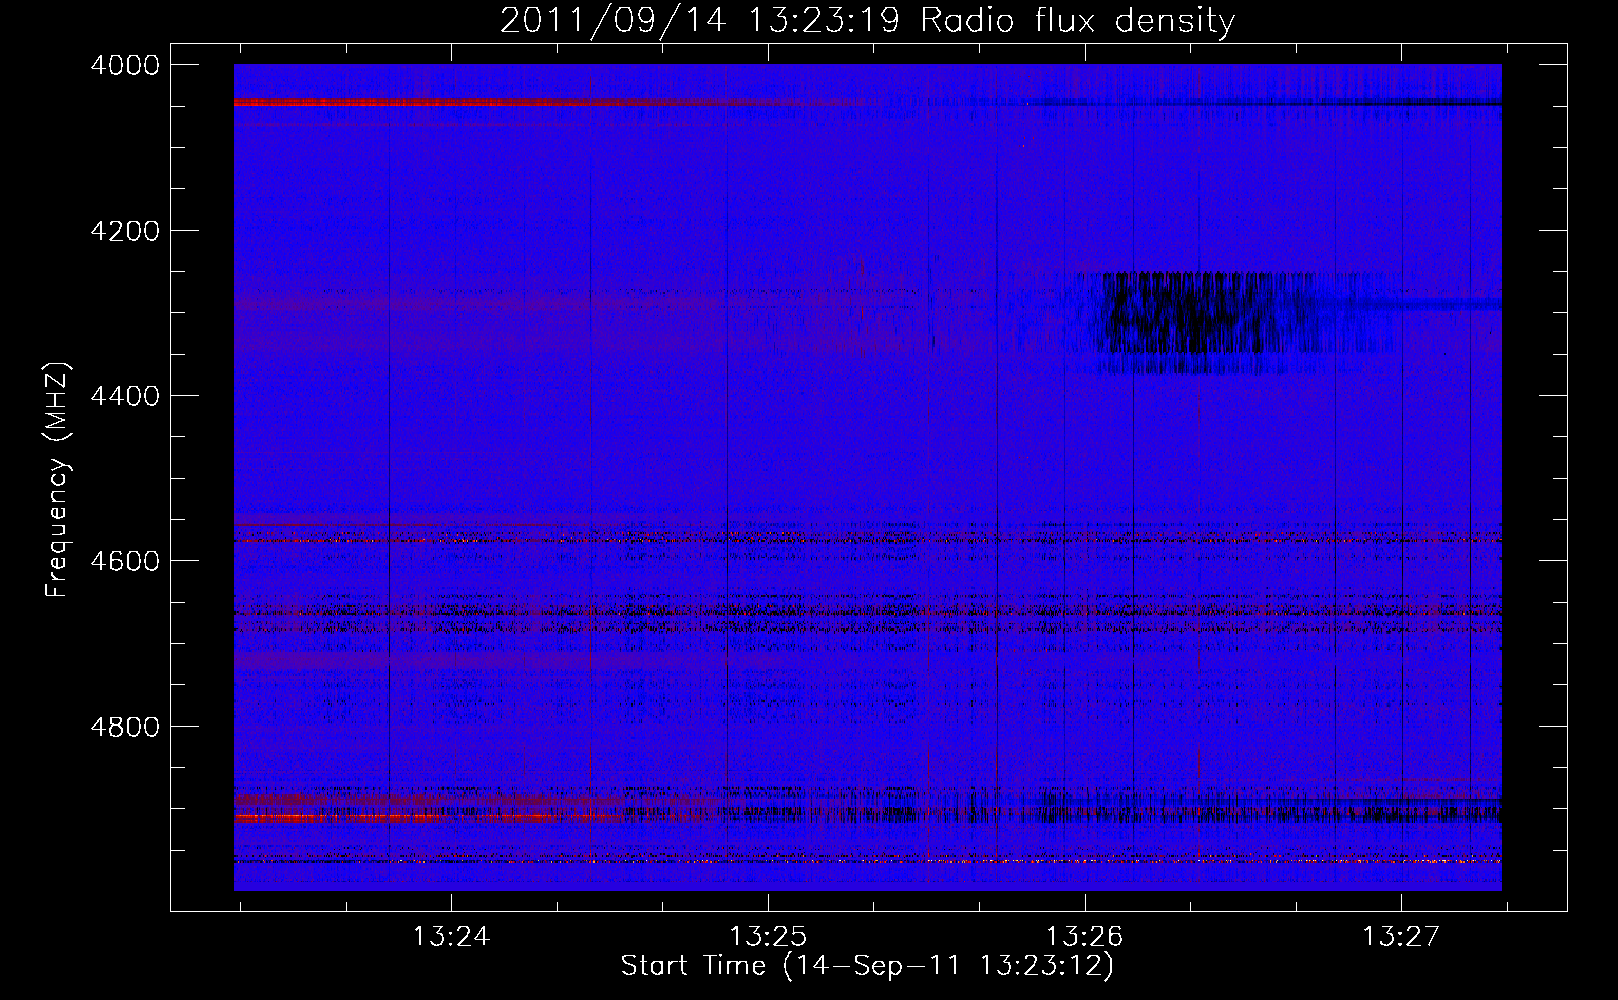Click the 4400 frequency tick label
The width and height of the screenshot is (1618, 1000).
click(124, 396)
